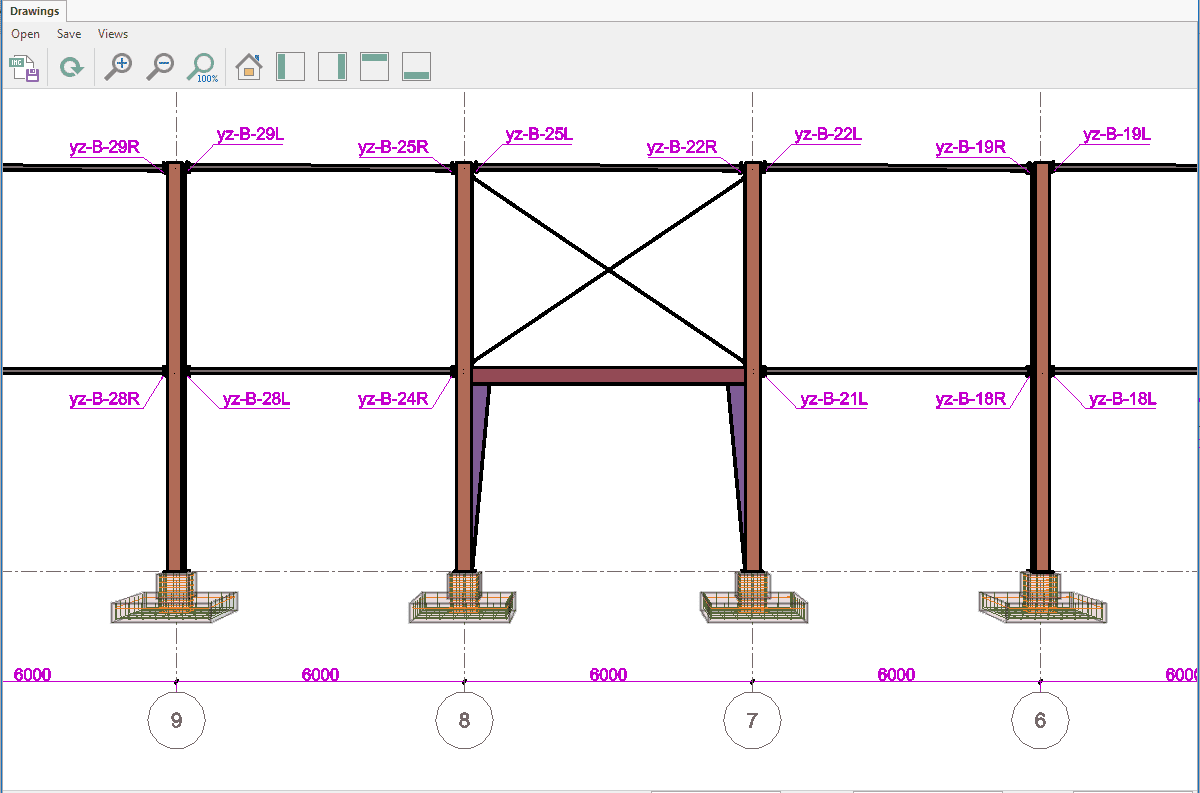Screen dimensions: 1200x793
Task: Zoom out with the minus magnifier
Action: pyautogui.click(x=160, y=67)
